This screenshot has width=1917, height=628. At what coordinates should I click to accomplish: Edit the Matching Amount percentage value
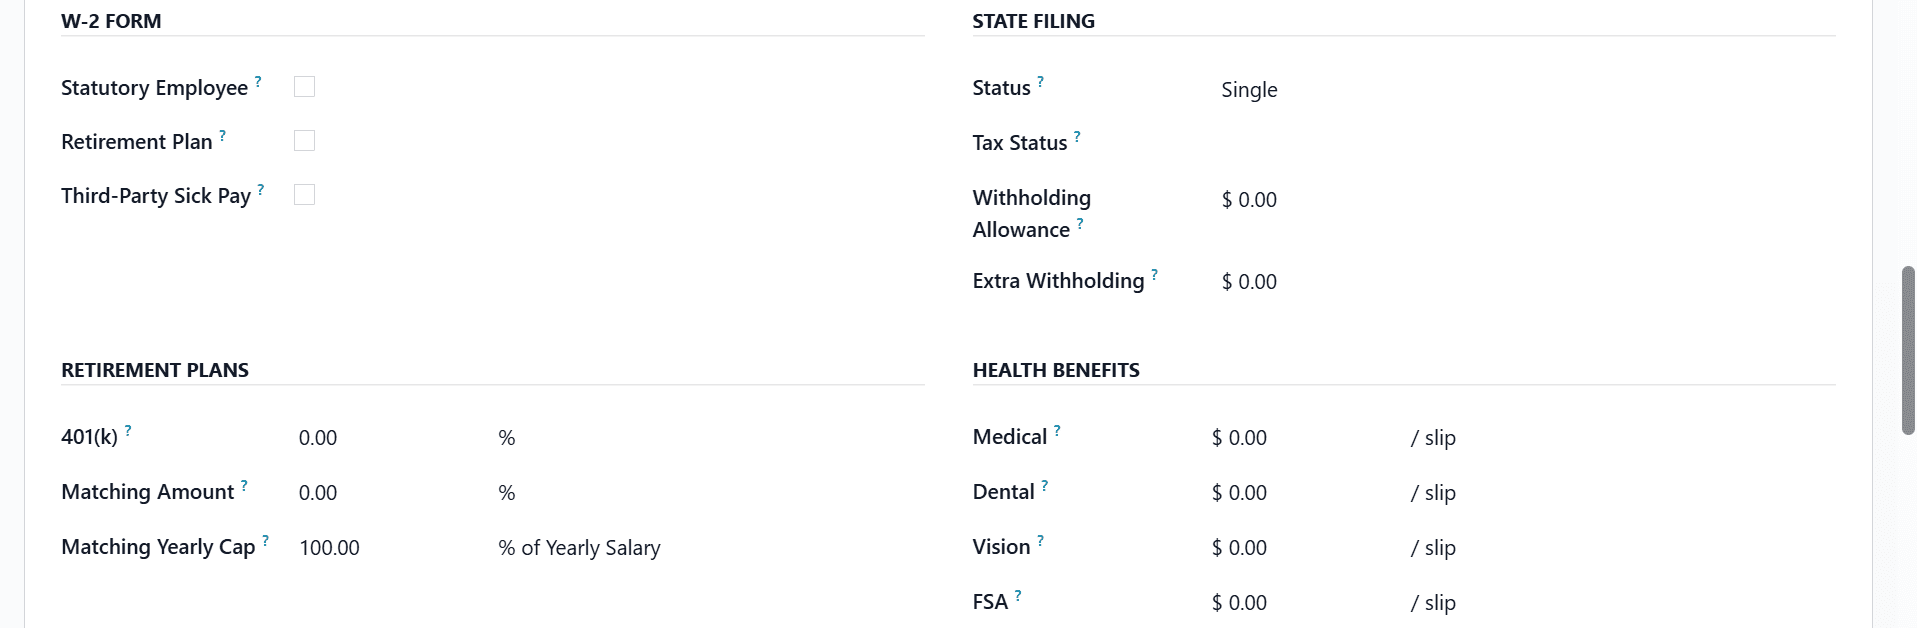click(380, 493)
